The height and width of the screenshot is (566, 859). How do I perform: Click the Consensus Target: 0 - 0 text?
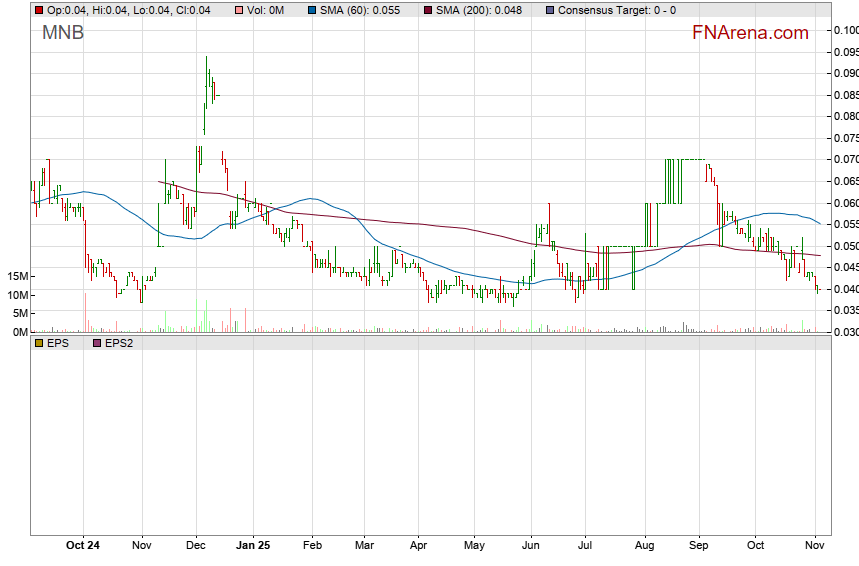616,10
